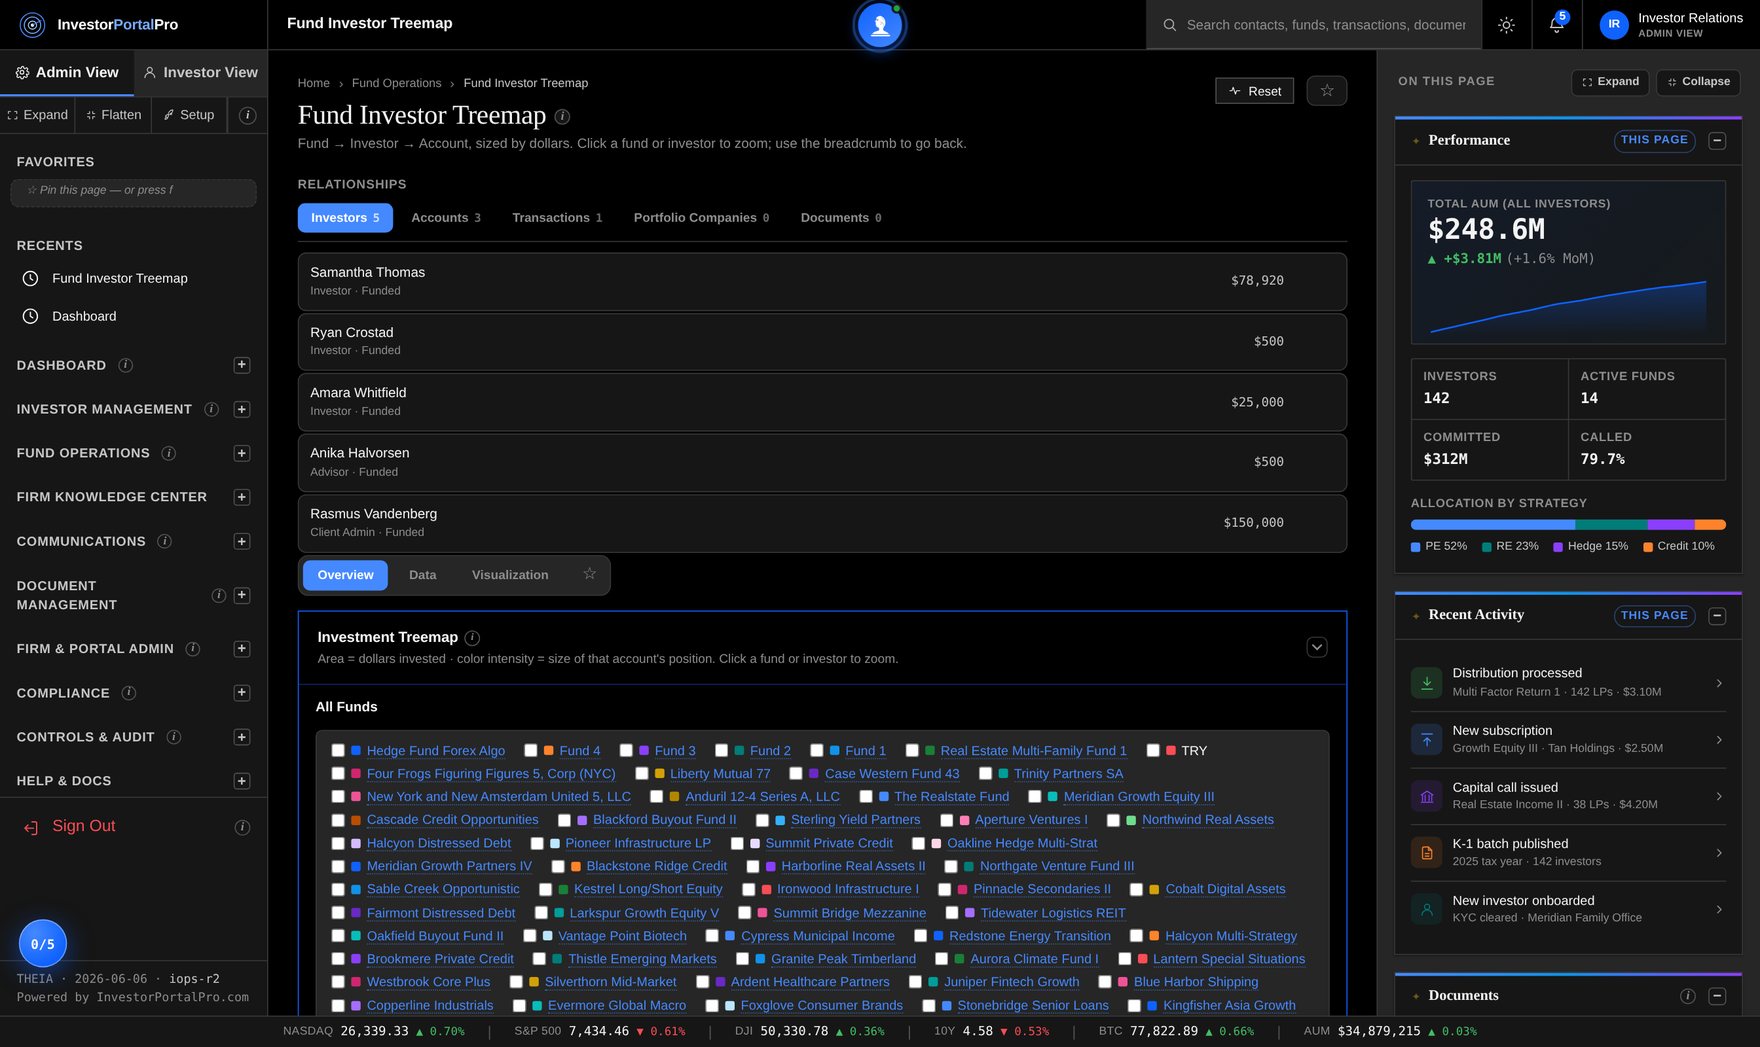Expand the Firm Knowledge Center section
This screenshot has height=1047, width=1760.
coord(242,497)
